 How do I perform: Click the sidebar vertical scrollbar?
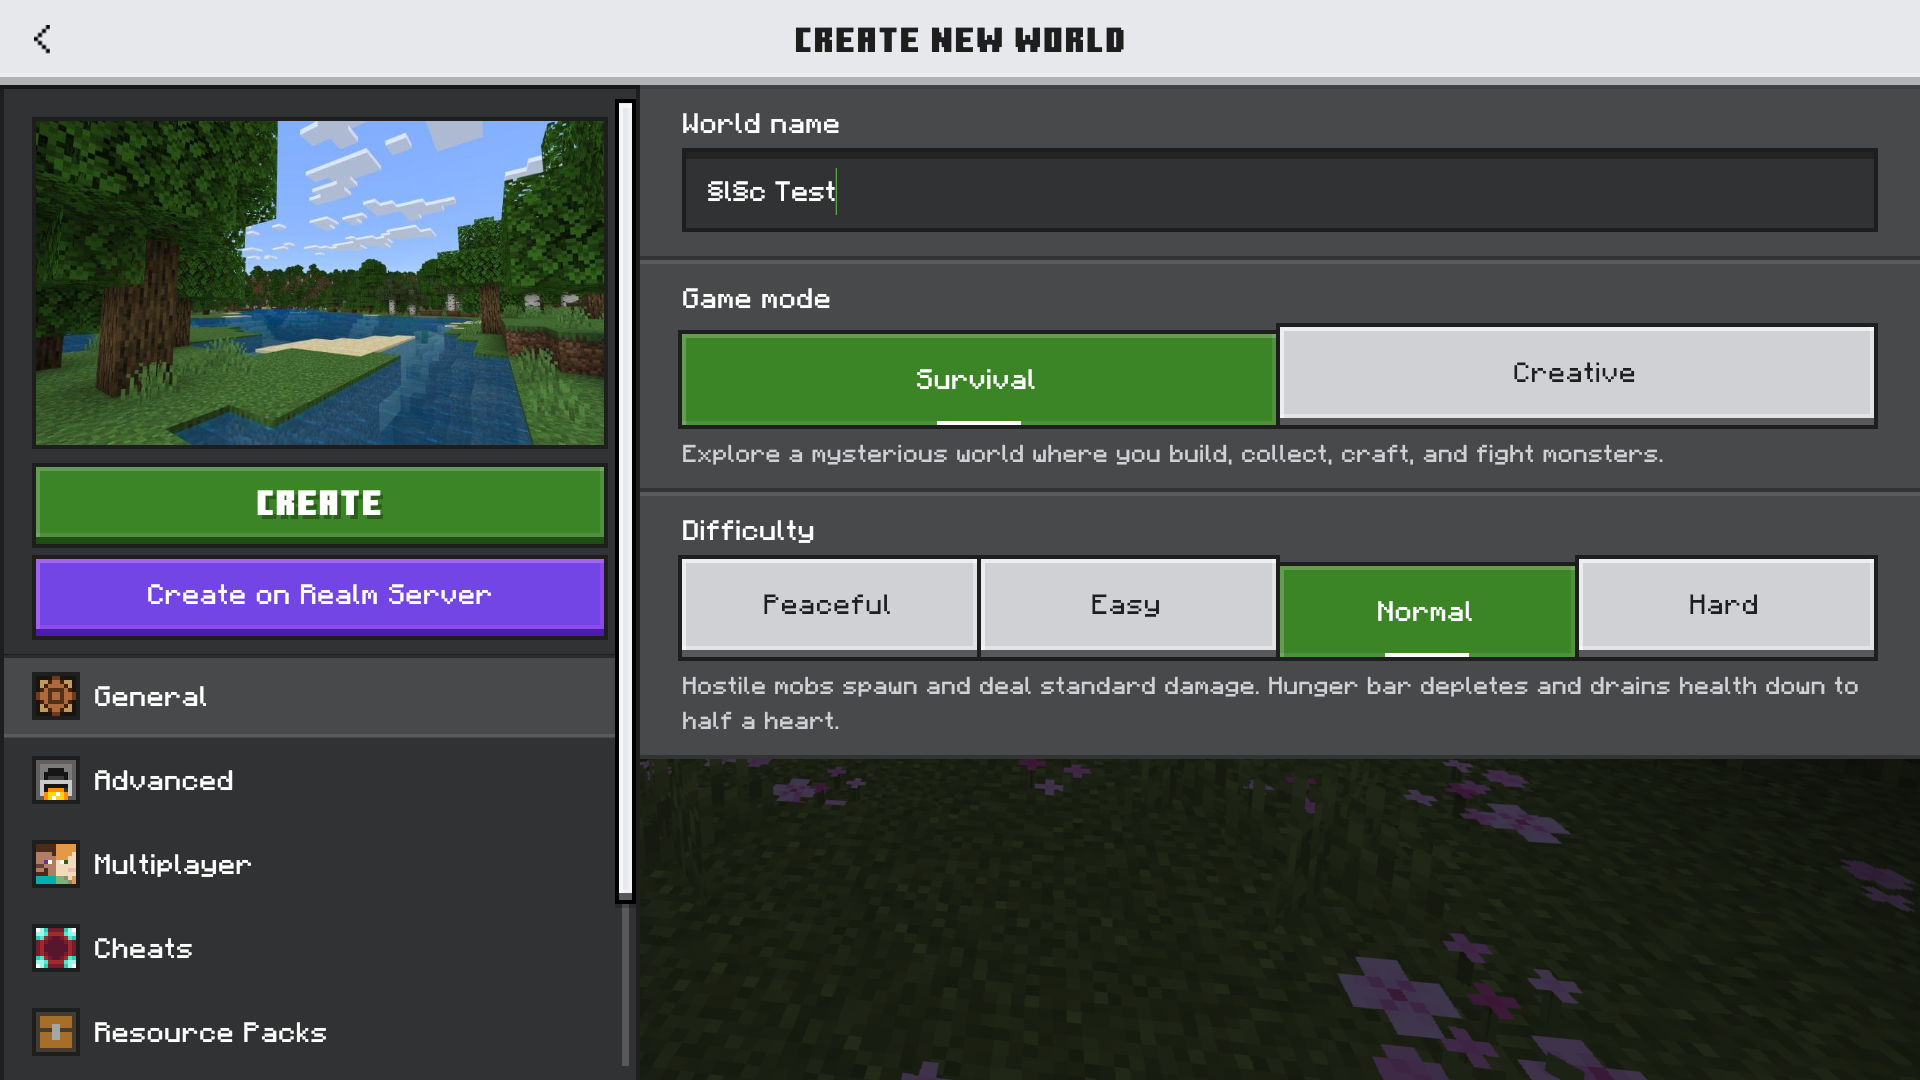click(x=626, y=500)
